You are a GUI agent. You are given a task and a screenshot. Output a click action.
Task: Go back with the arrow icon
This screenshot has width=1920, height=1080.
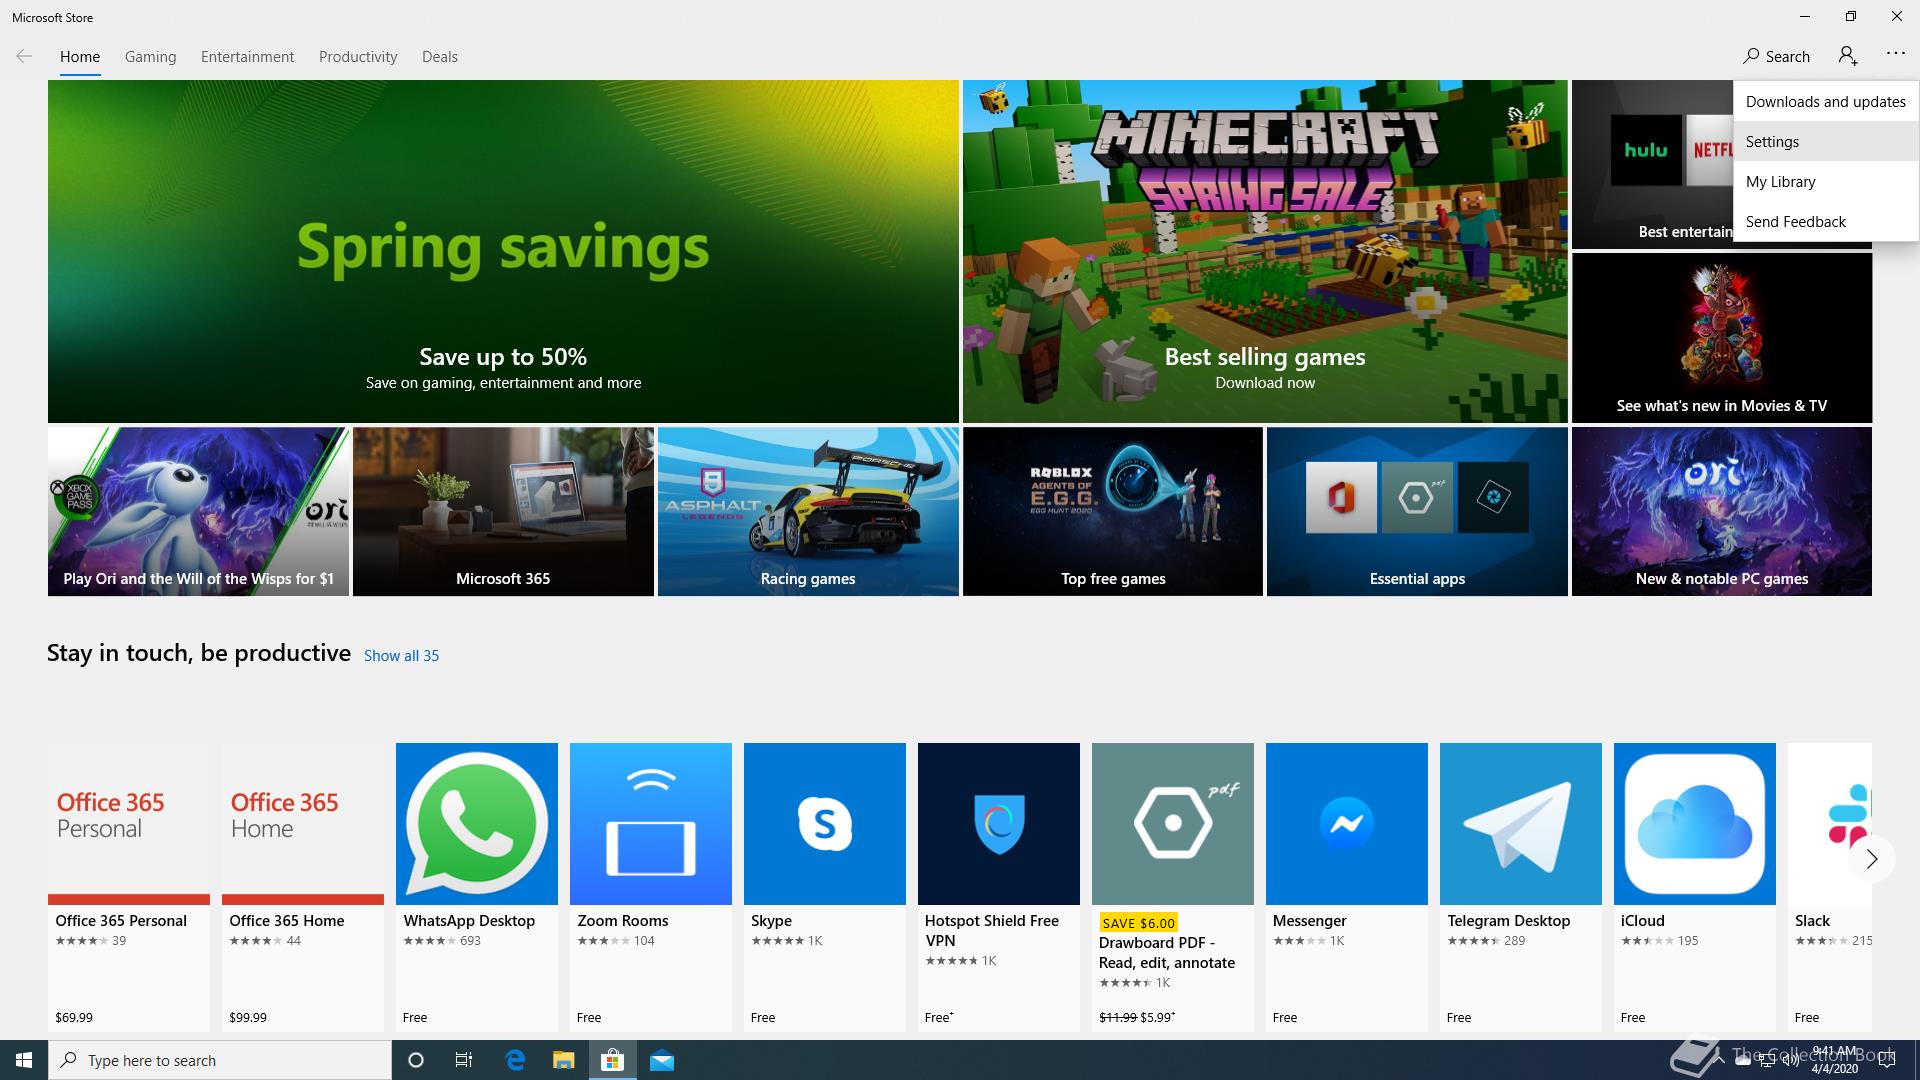pos(24,57)
